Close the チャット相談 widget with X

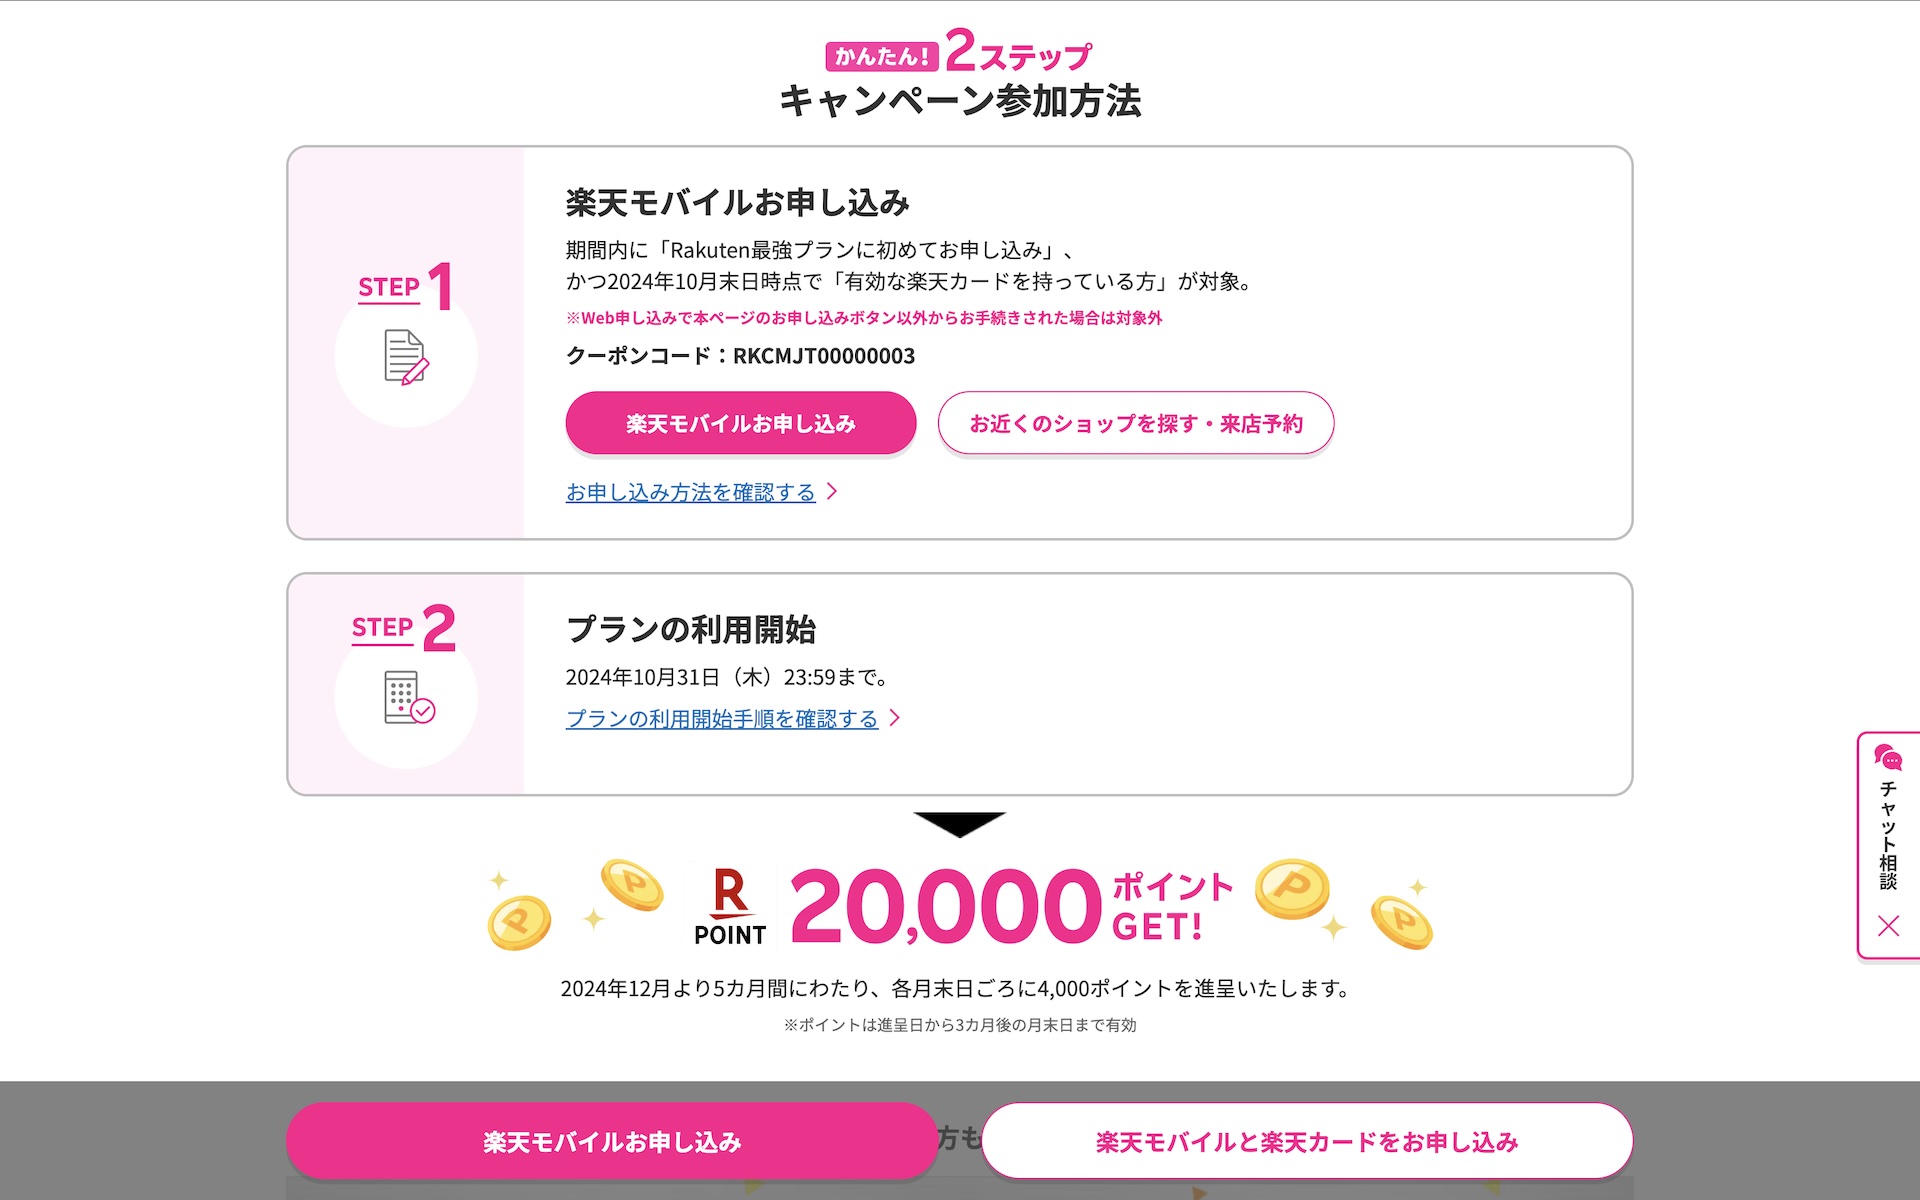[x=1888, y=926]
